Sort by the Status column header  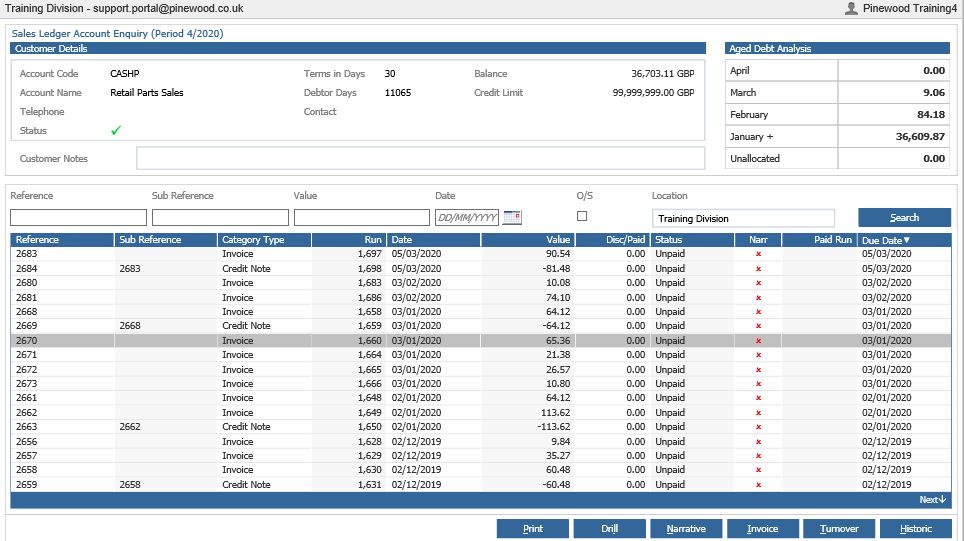(x=692, y=240)
